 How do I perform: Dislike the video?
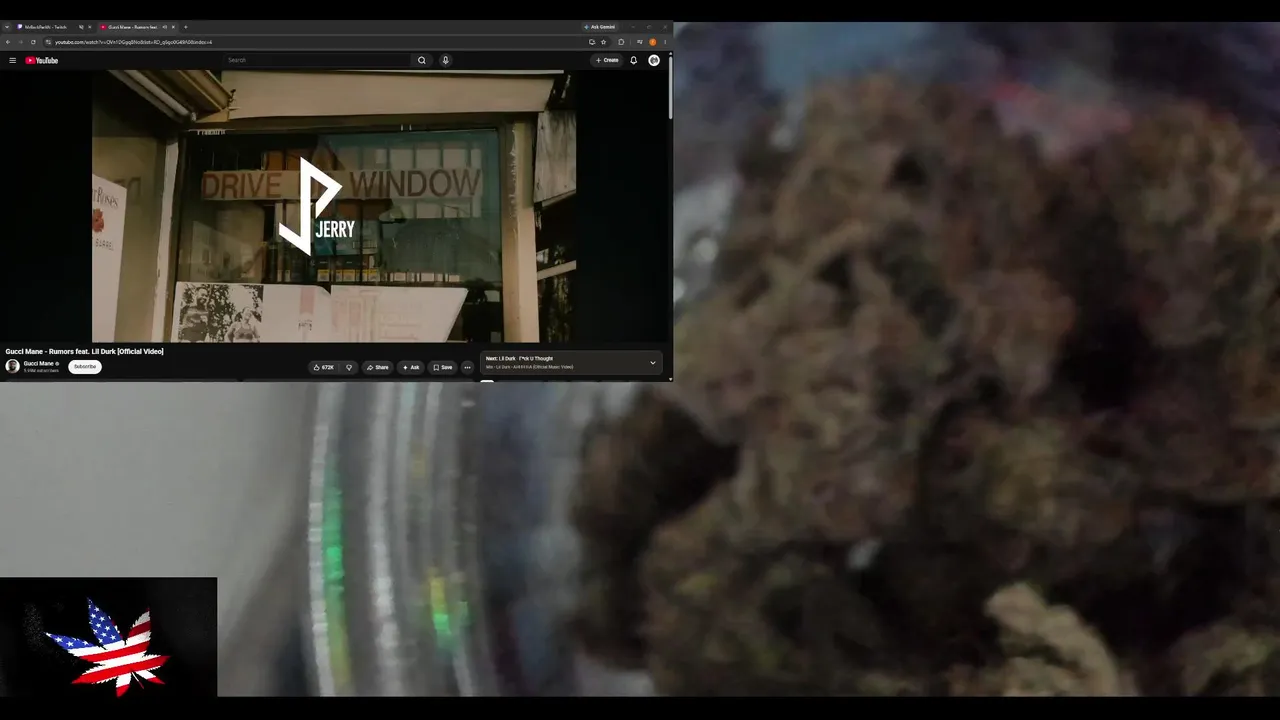349,367
